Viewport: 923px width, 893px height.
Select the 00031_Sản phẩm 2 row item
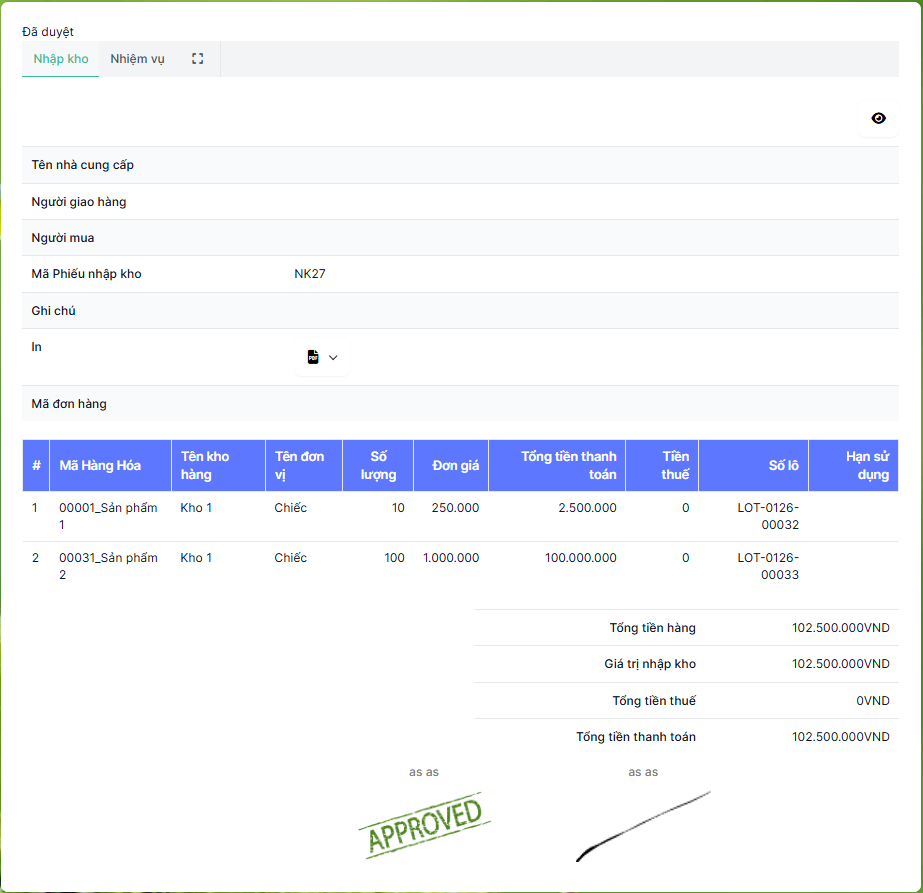coord(108,566)
